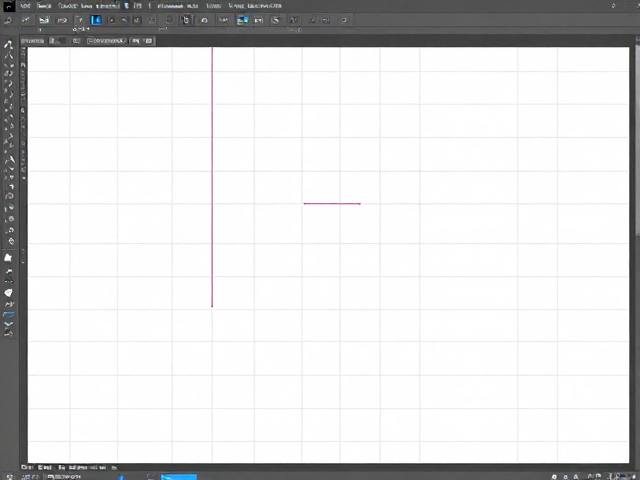The height and width of the screenshot is (480, 640).
Task: Select the short horizontal pink line on the canvas
Action: click(332, 203)
